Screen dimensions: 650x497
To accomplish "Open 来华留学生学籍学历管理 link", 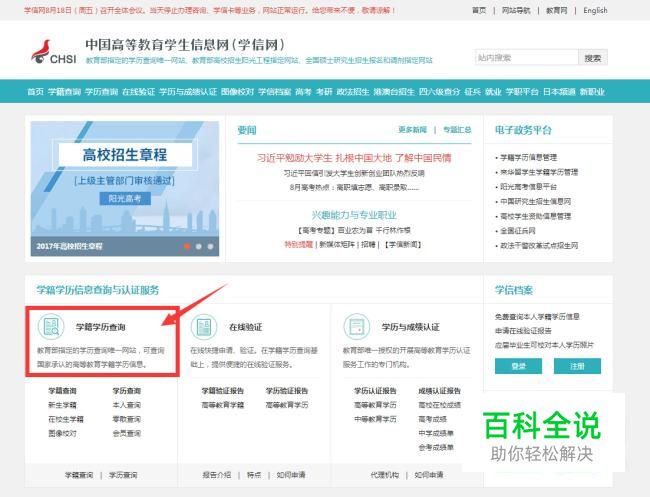I will click(x=539, y=172).
